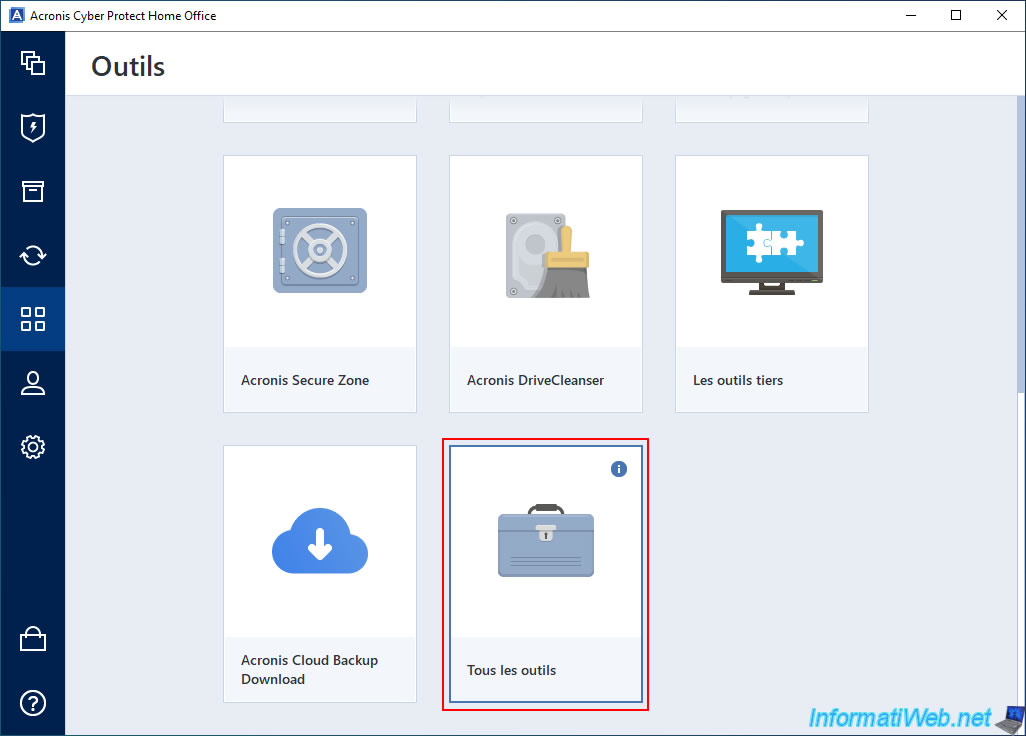Select the Tools grid icon in the sidebar

tap(33, 319)
